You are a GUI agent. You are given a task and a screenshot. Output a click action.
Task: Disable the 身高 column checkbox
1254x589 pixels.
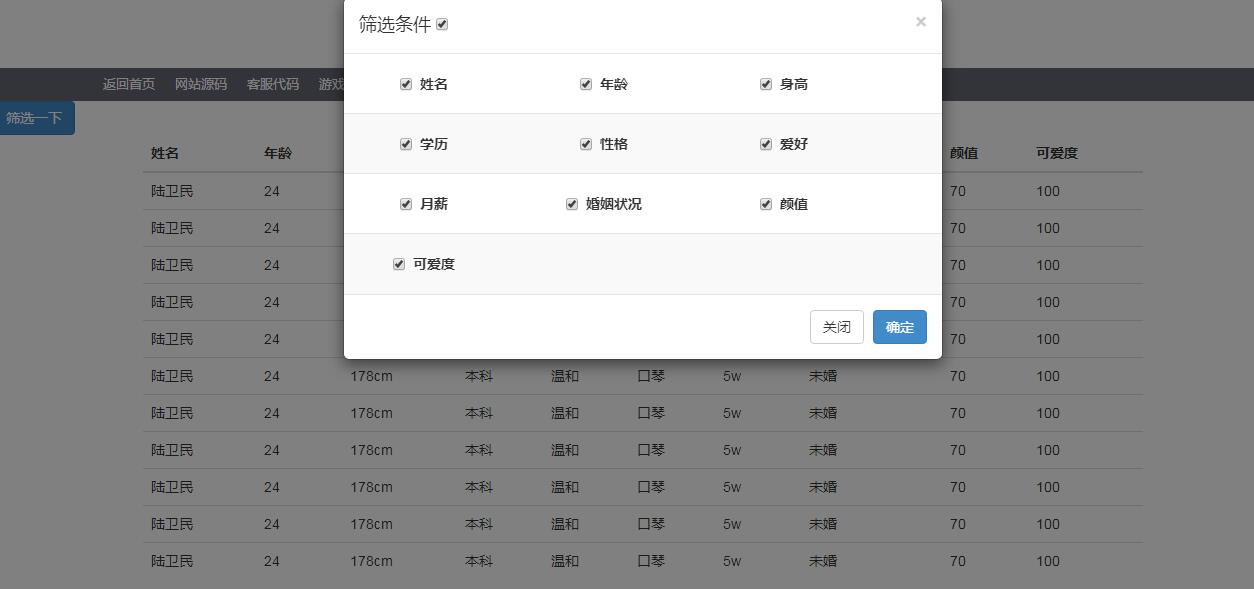(x=766, y=84)
